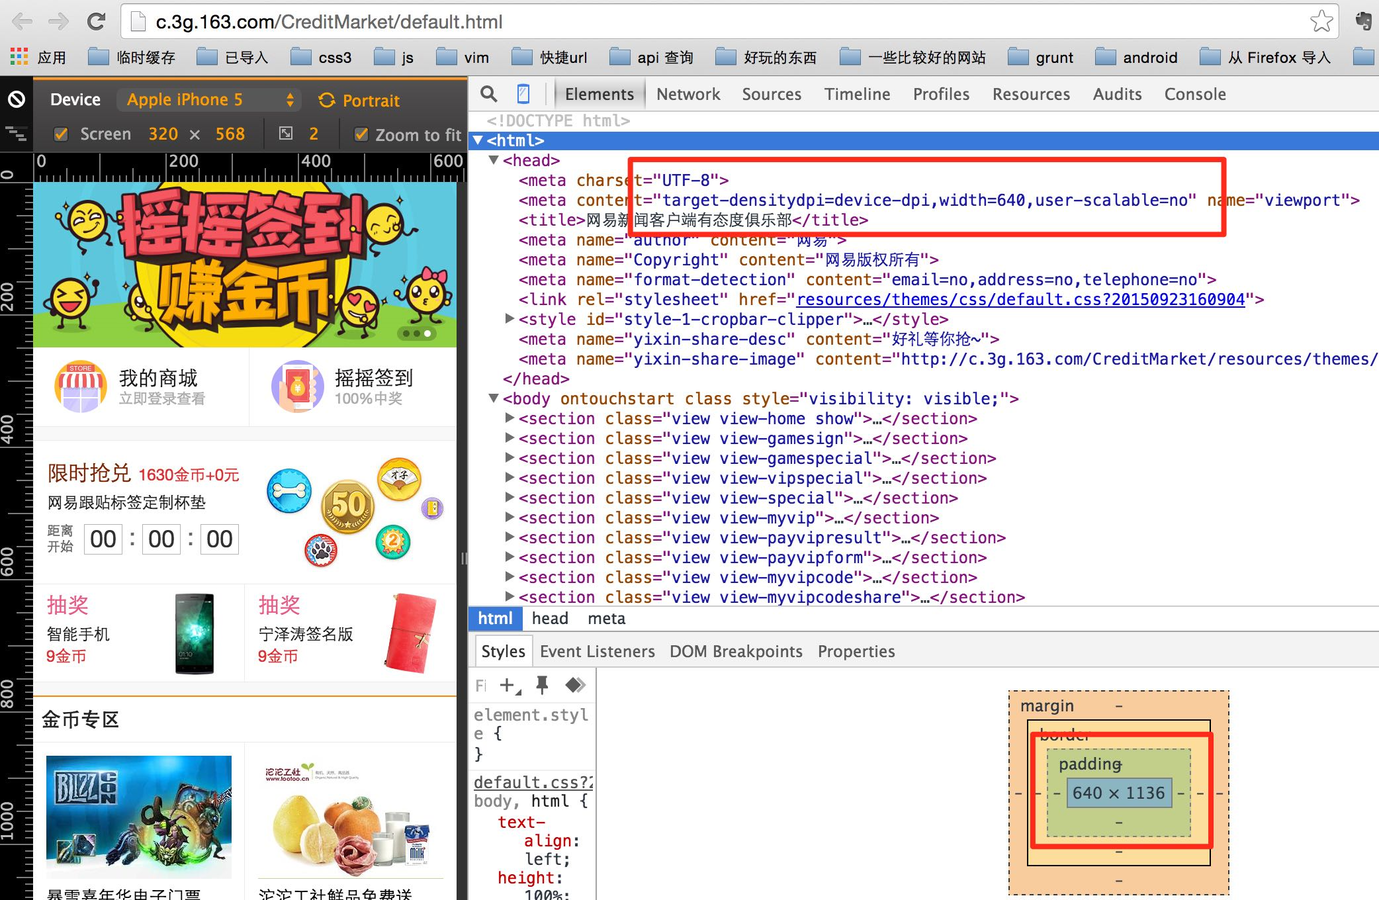This screenshot has height=900, width=1379.
Task: Toggle the Zoom to fit checkbox
Action: pyautogui.click(x=361, y=134)
